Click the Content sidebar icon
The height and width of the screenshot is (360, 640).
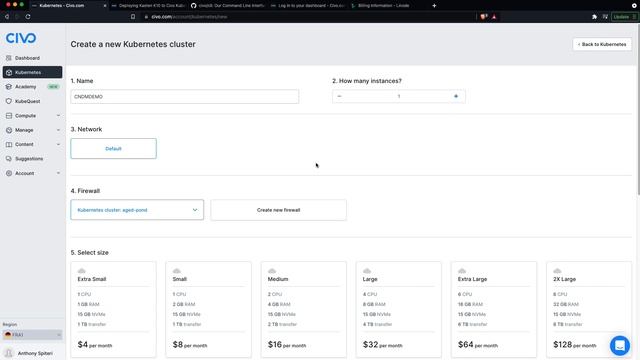tap(9, 144)
